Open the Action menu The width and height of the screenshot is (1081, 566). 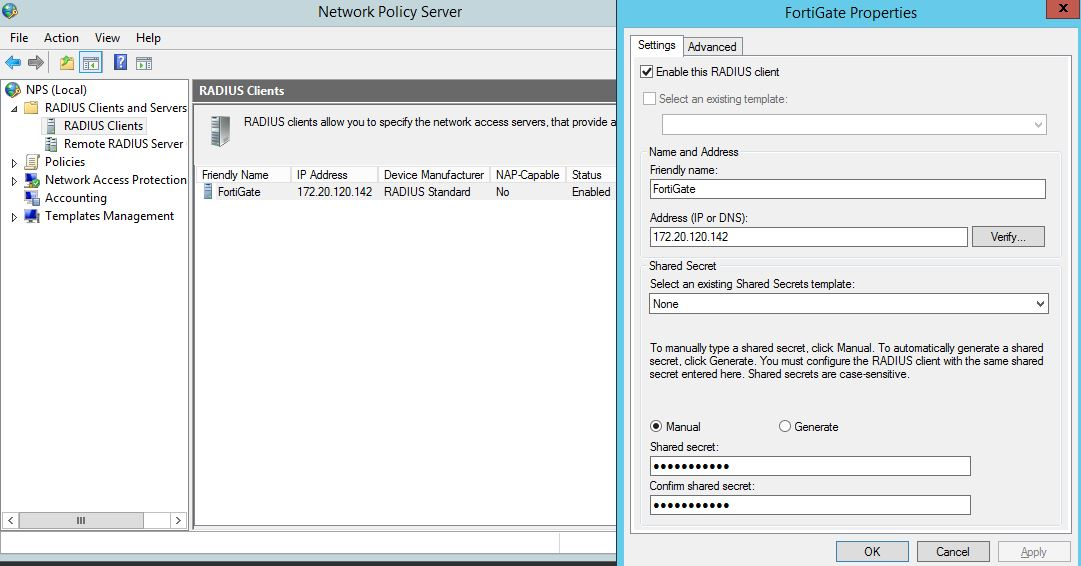click(61, 38)
